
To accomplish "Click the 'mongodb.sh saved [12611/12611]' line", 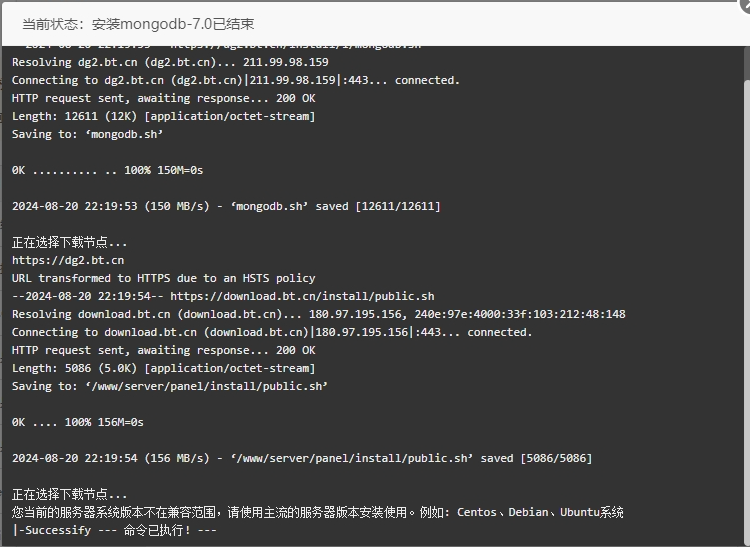I will tap(226, 207).
